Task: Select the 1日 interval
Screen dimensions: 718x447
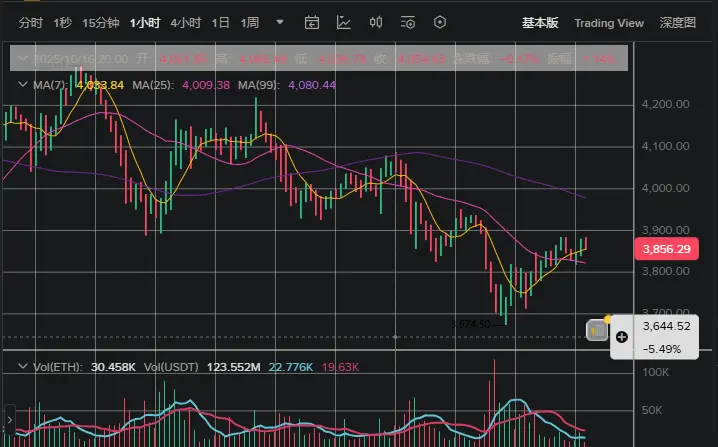Action: click(220, 23)
